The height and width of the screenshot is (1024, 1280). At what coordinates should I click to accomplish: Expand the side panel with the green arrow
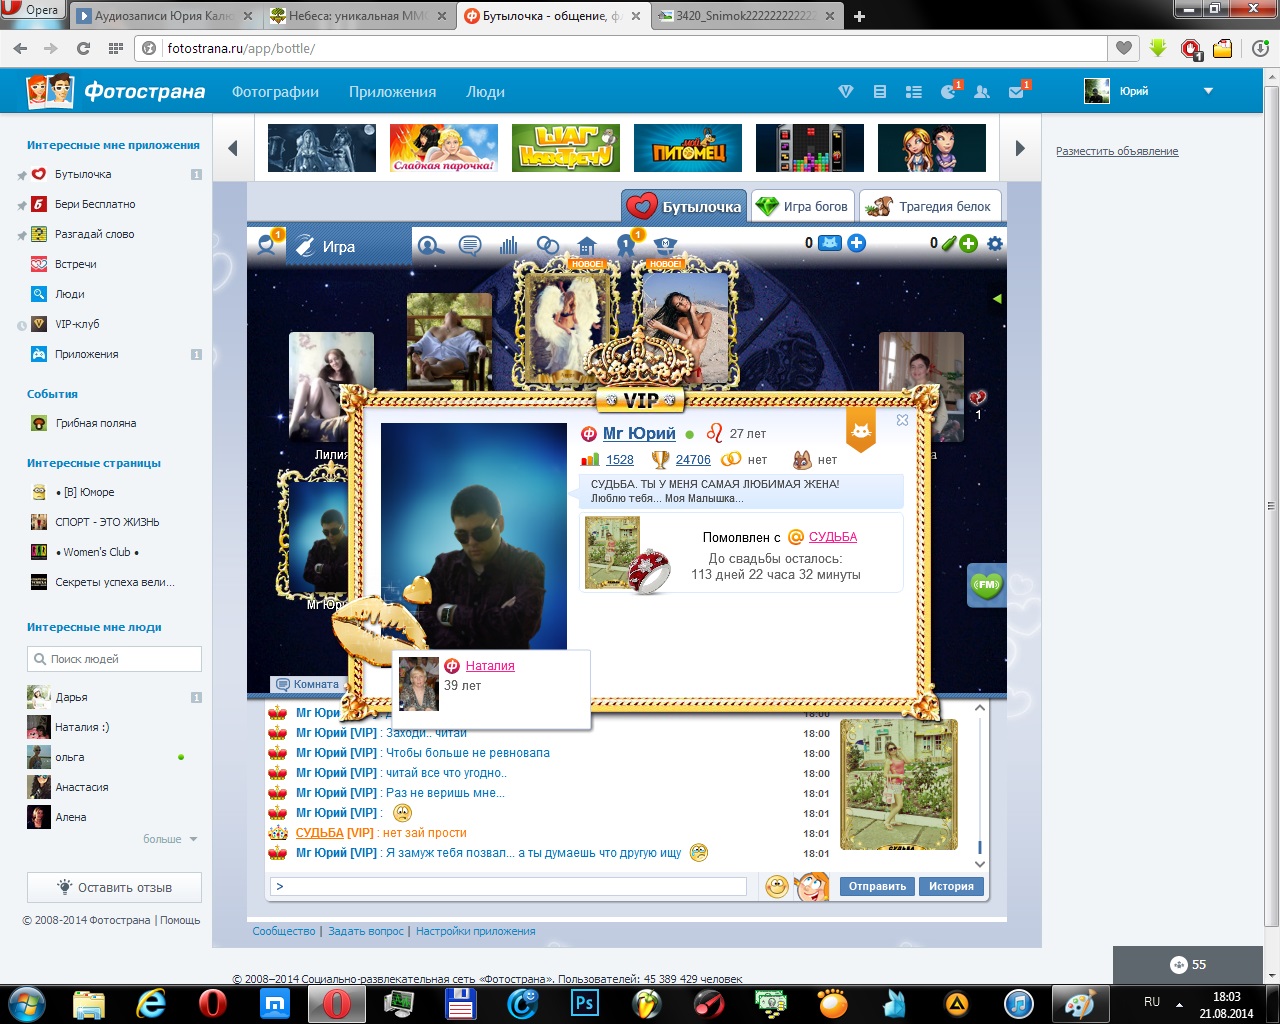pos(997,299)
